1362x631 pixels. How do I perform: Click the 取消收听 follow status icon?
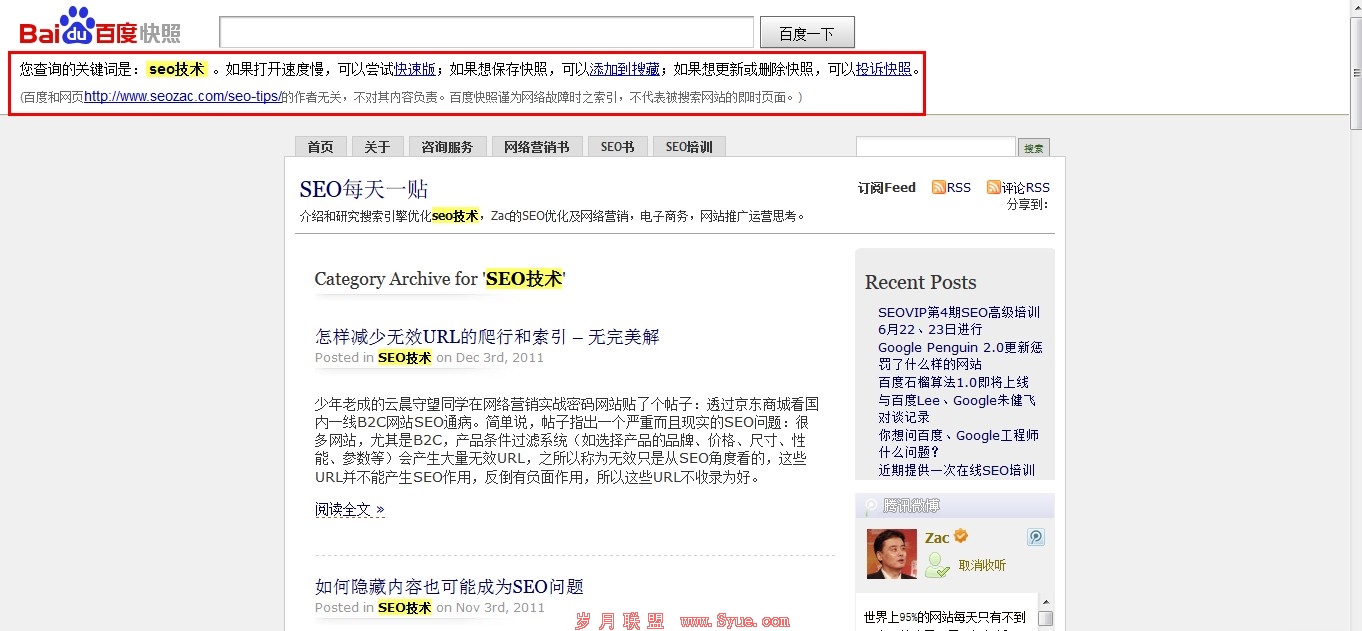[937, 565]
